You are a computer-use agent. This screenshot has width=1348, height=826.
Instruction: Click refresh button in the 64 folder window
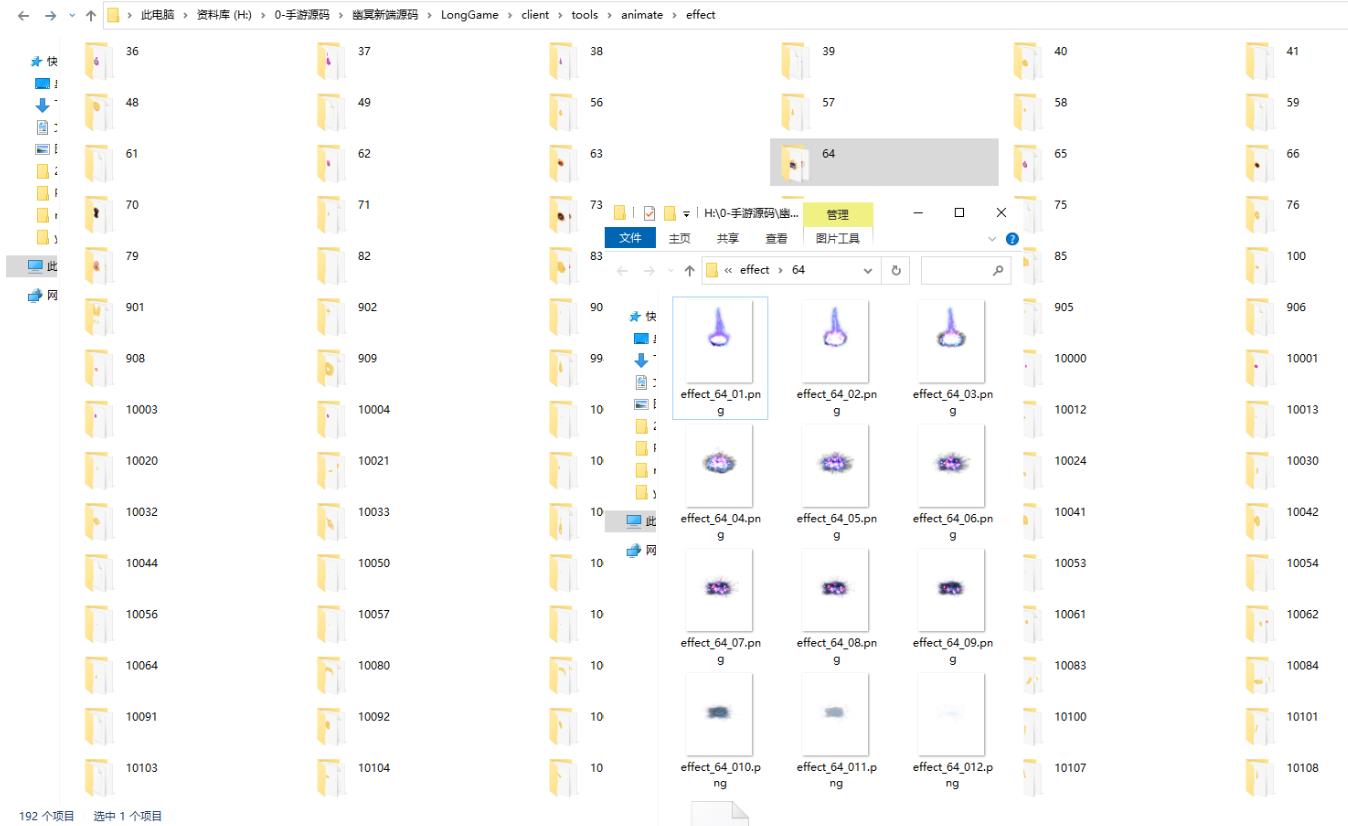click(x=896, y=270)
